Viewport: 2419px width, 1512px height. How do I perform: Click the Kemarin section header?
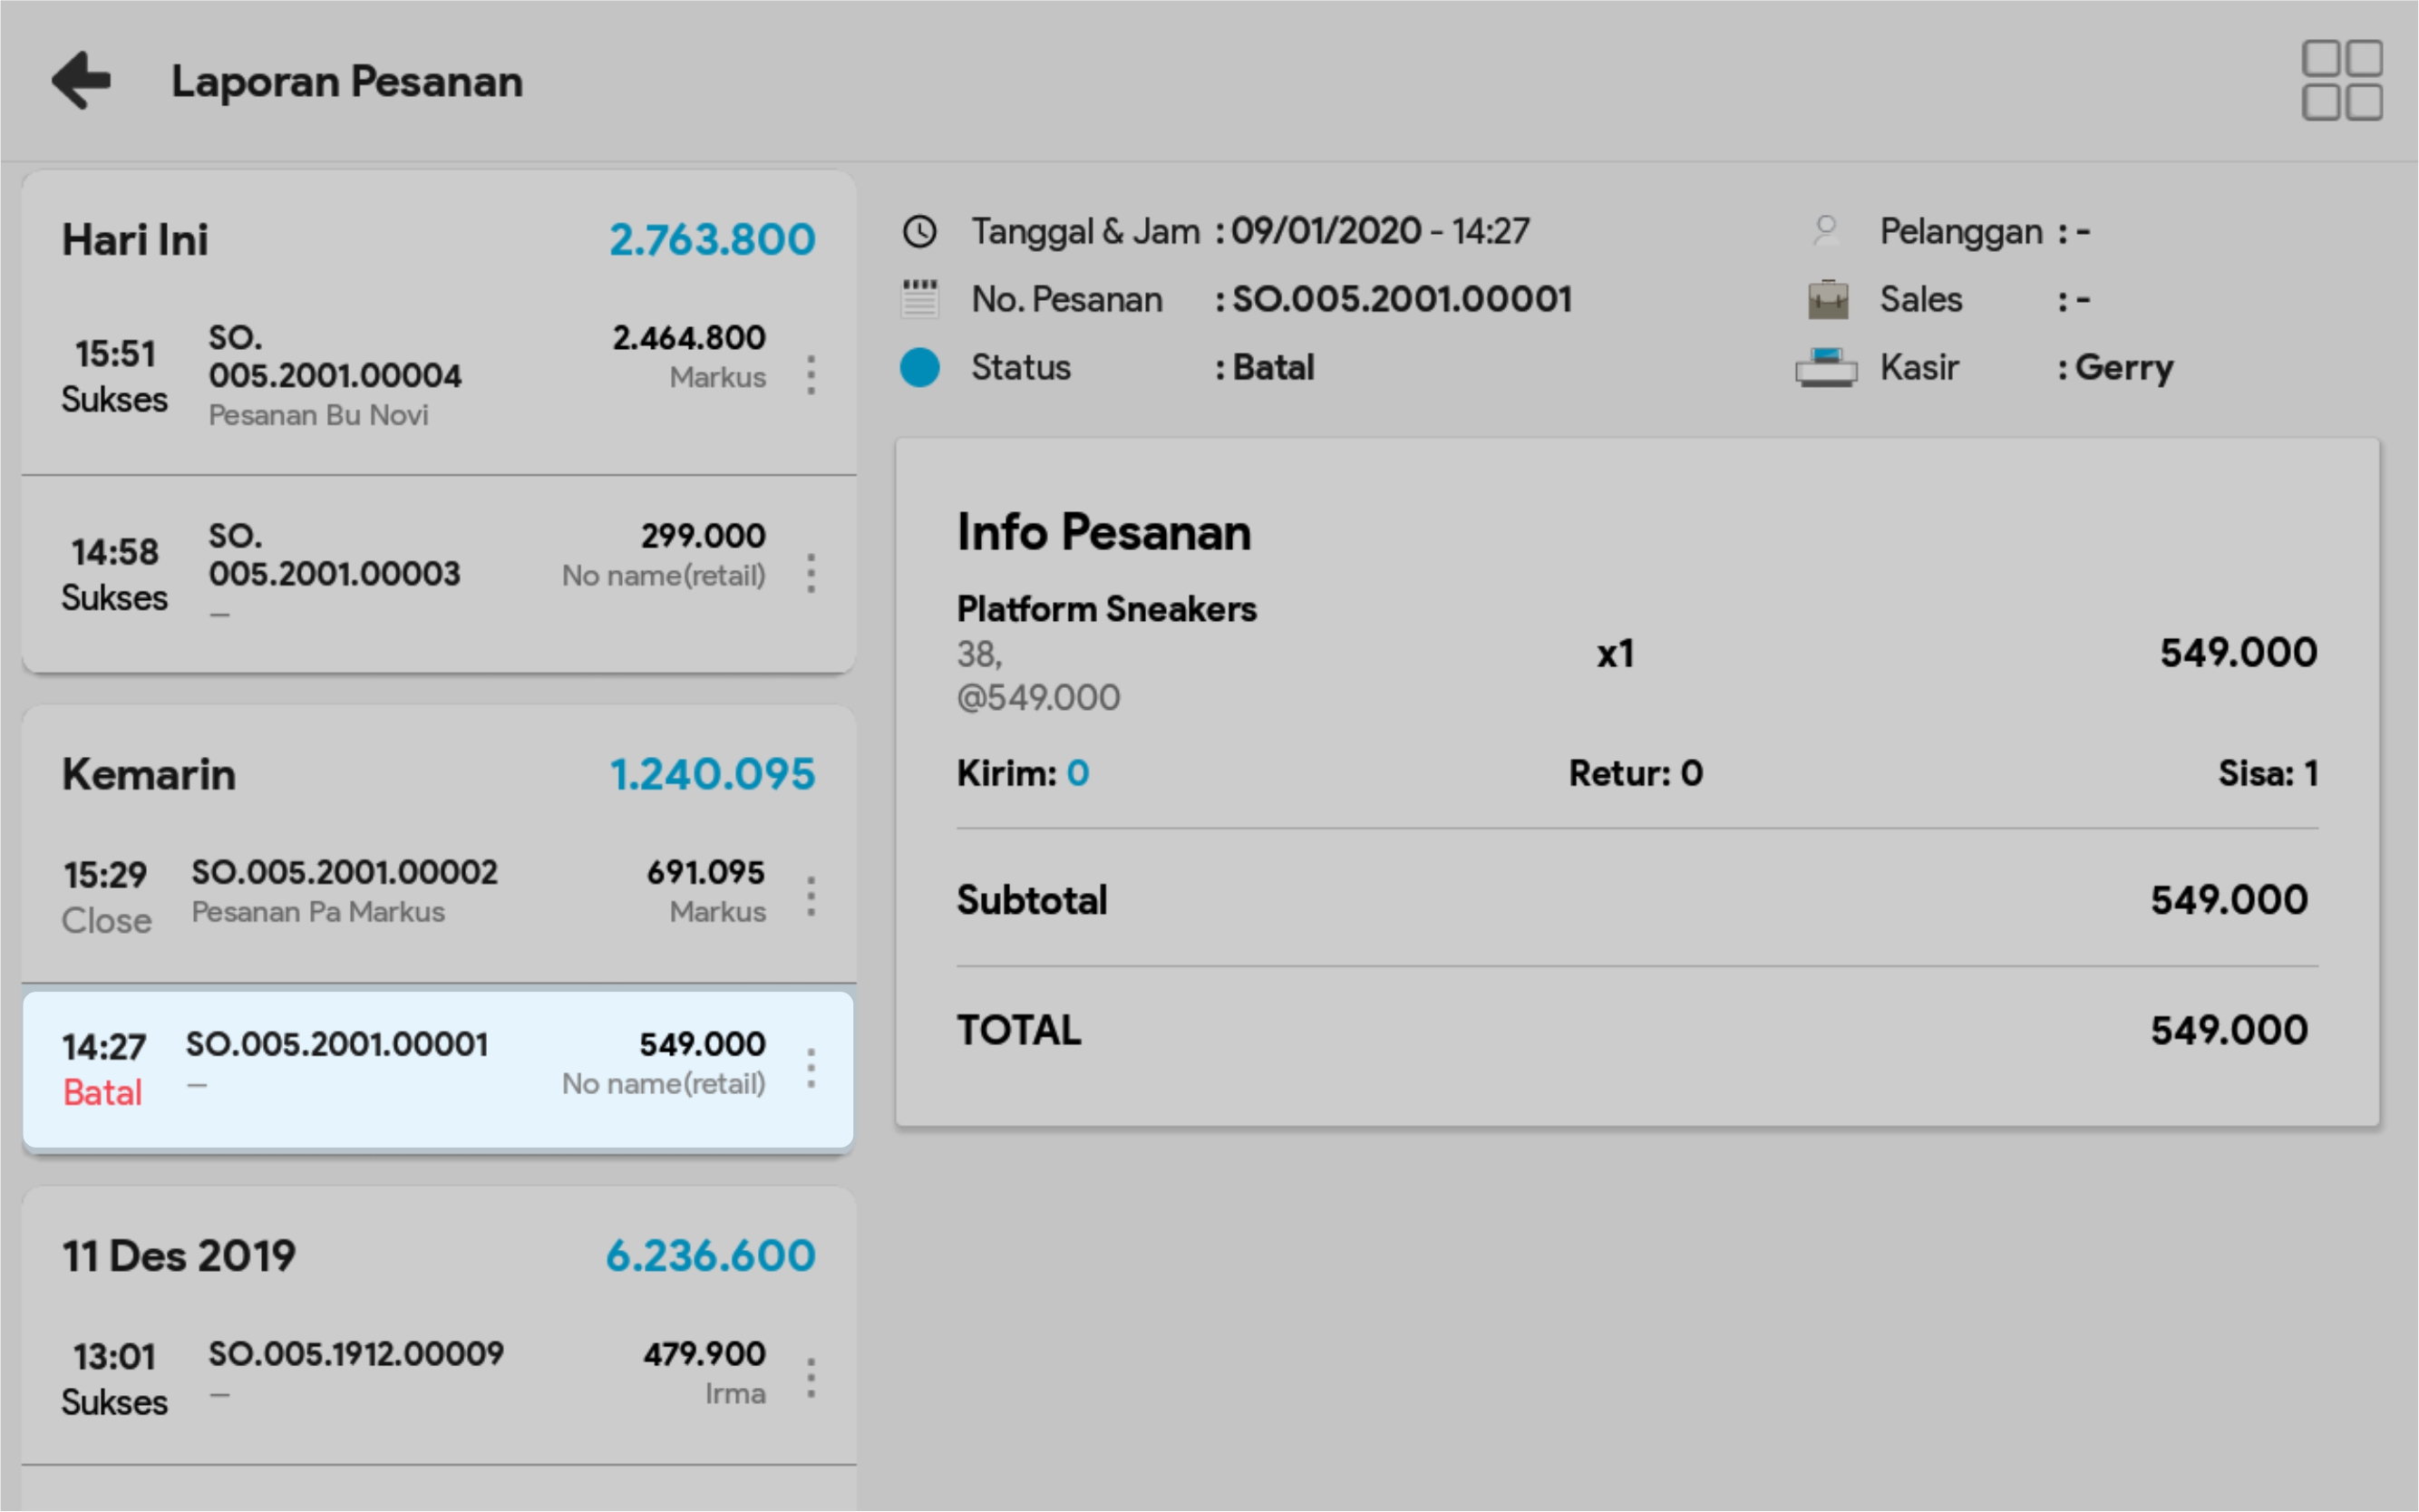coord(149,774)
